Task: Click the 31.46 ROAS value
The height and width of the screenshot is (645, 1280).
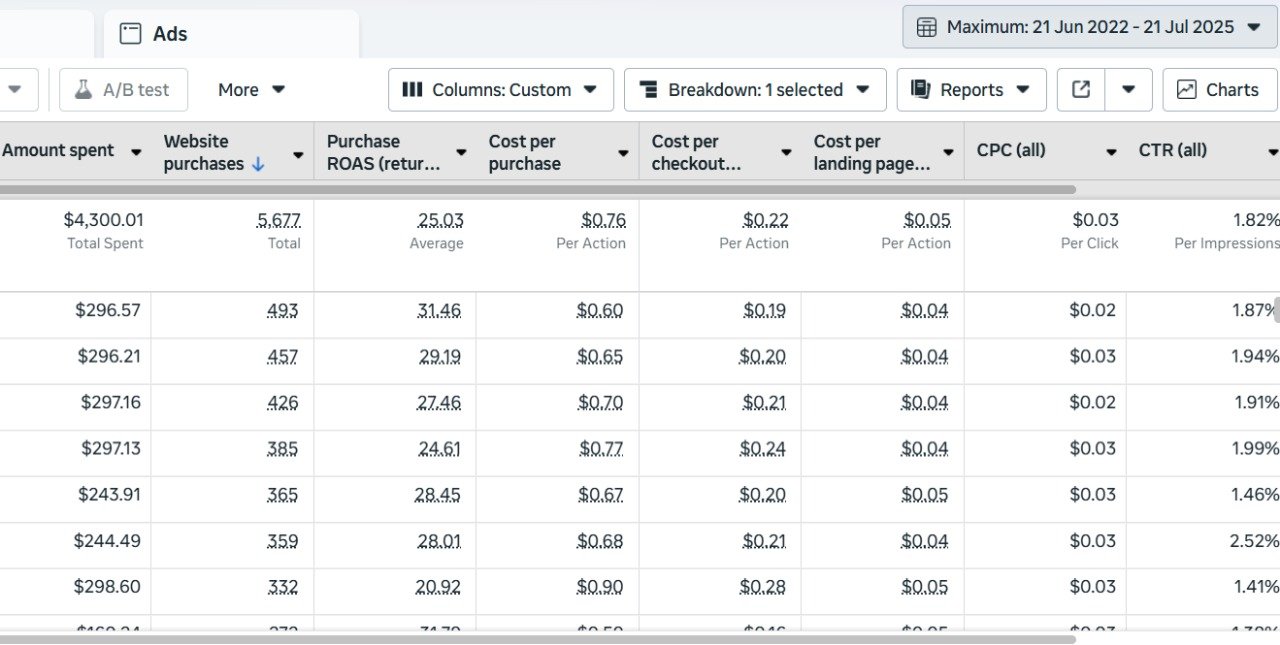Action: click(439, 310)
